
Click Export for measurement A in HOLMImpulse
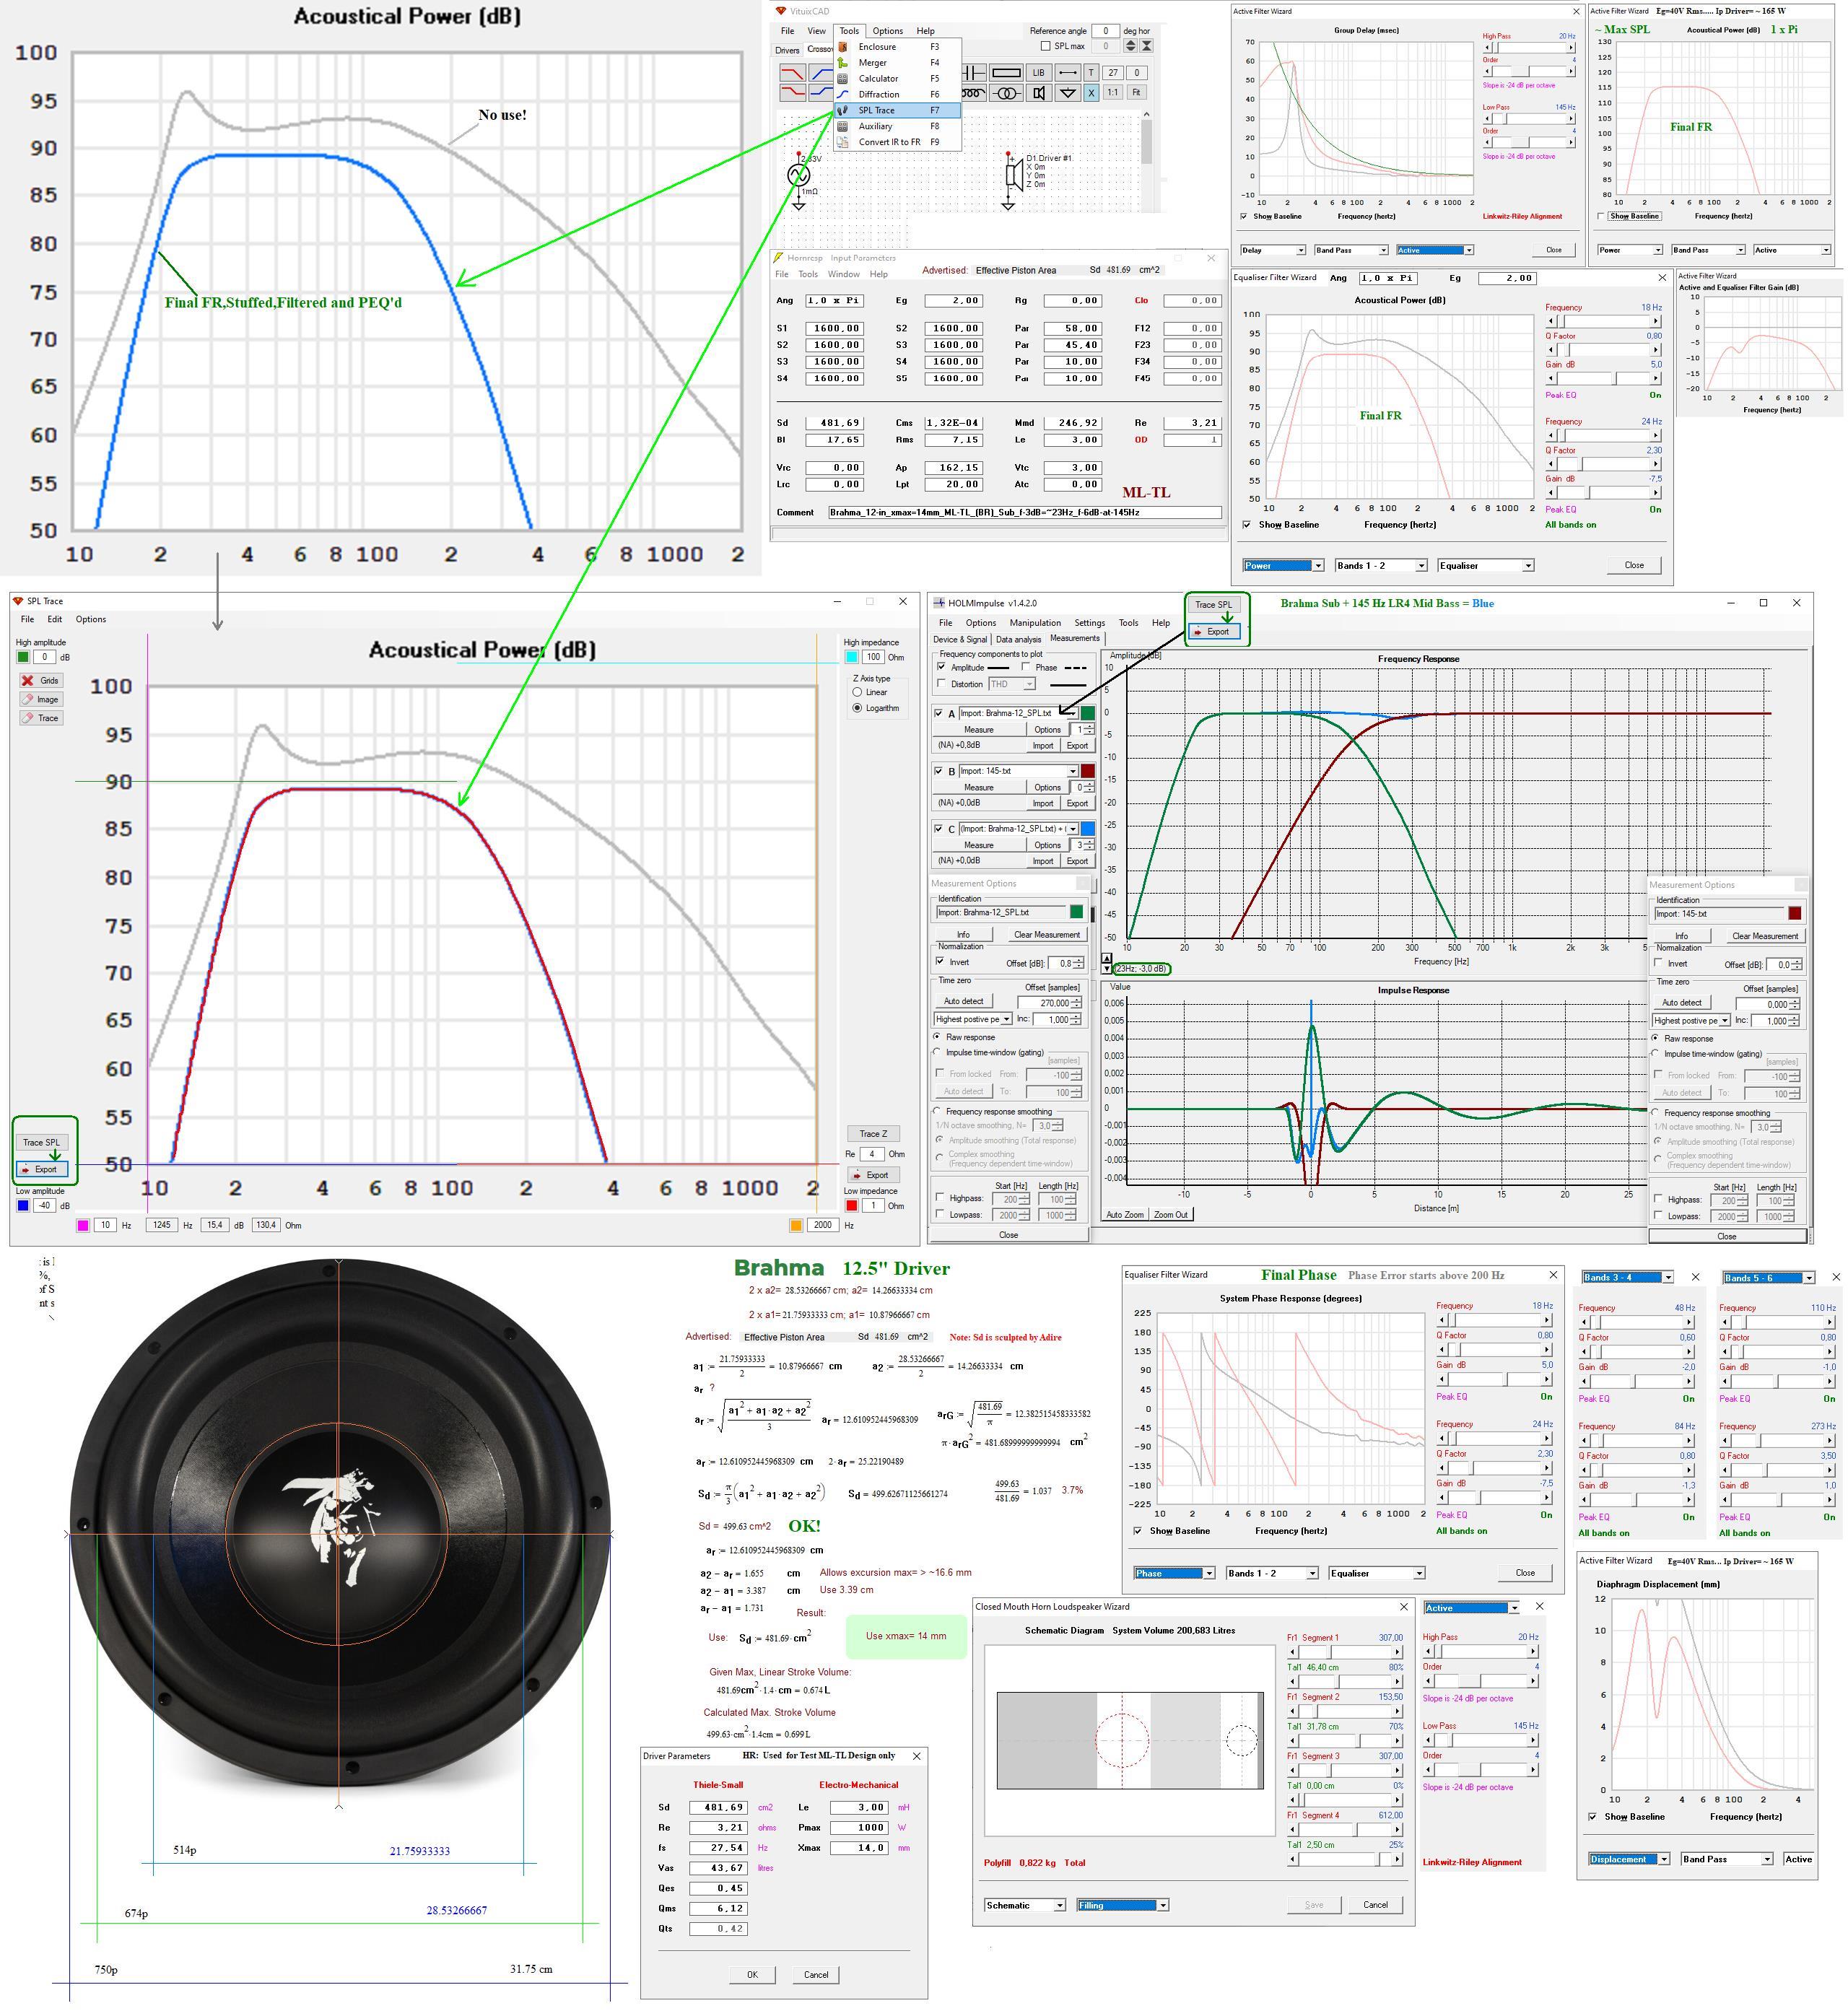(x=1079, y=746)
